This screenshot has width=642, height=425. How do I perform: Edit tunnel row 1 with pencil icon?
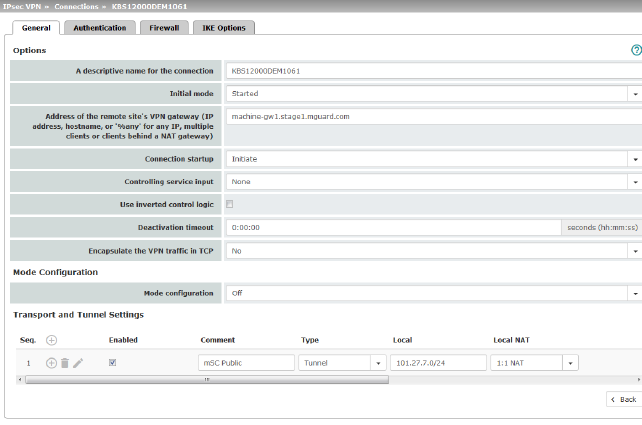coord(78,363)
